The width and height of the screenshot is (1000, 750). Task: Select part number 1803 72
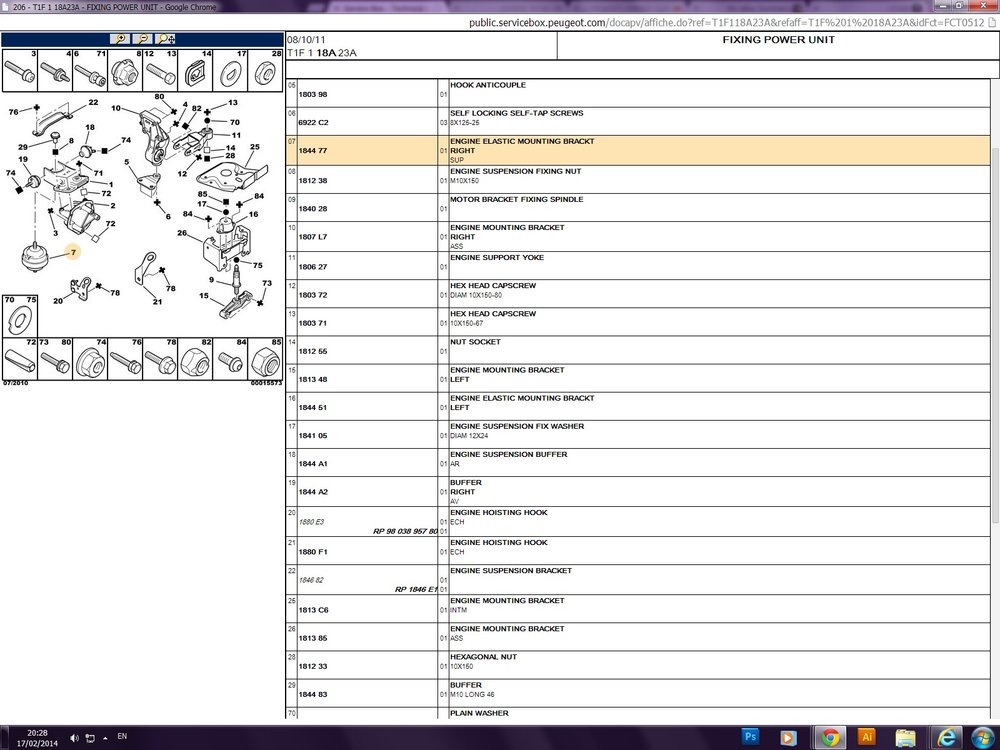click(x=312, y=295)
